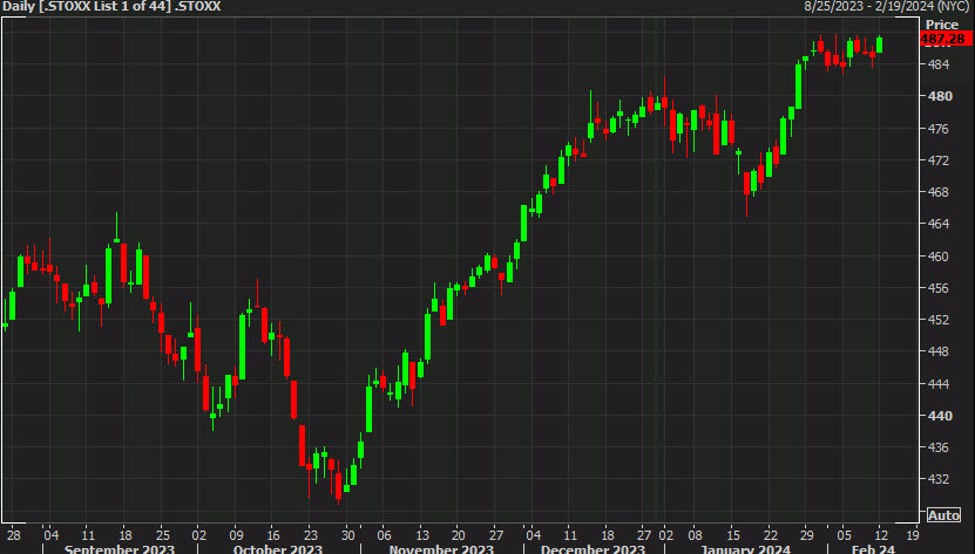Click the '15' date label on the time axis

734,535
